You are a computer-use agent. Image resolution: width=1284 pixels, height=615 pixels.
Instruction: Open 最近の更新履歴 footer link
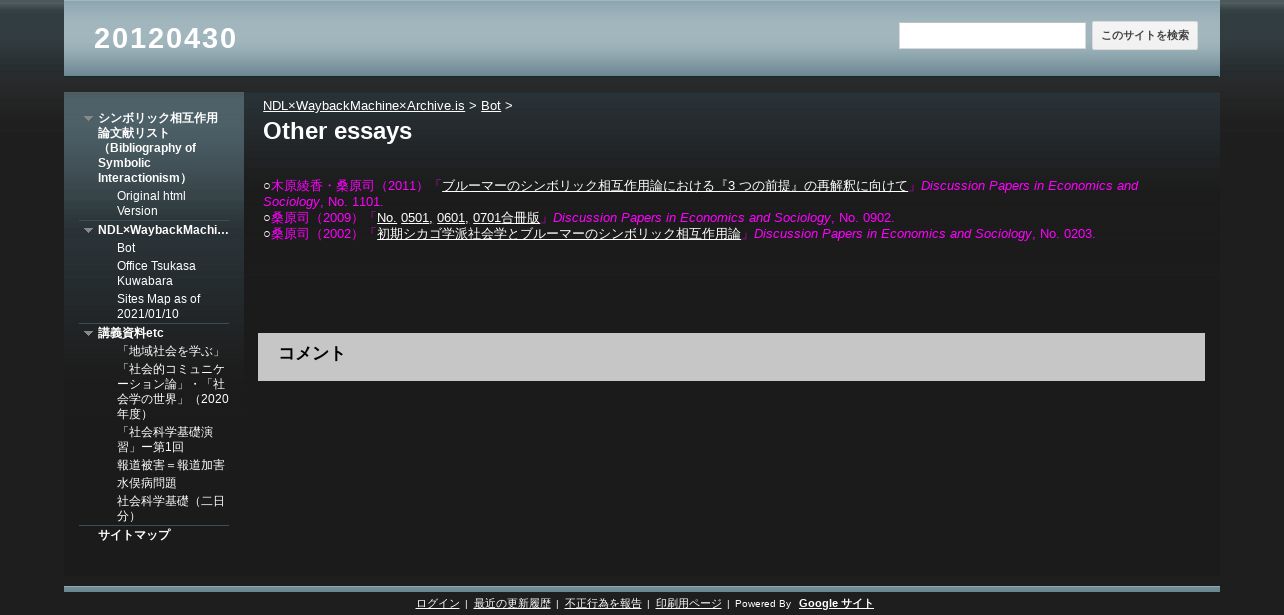coord(512,603)
